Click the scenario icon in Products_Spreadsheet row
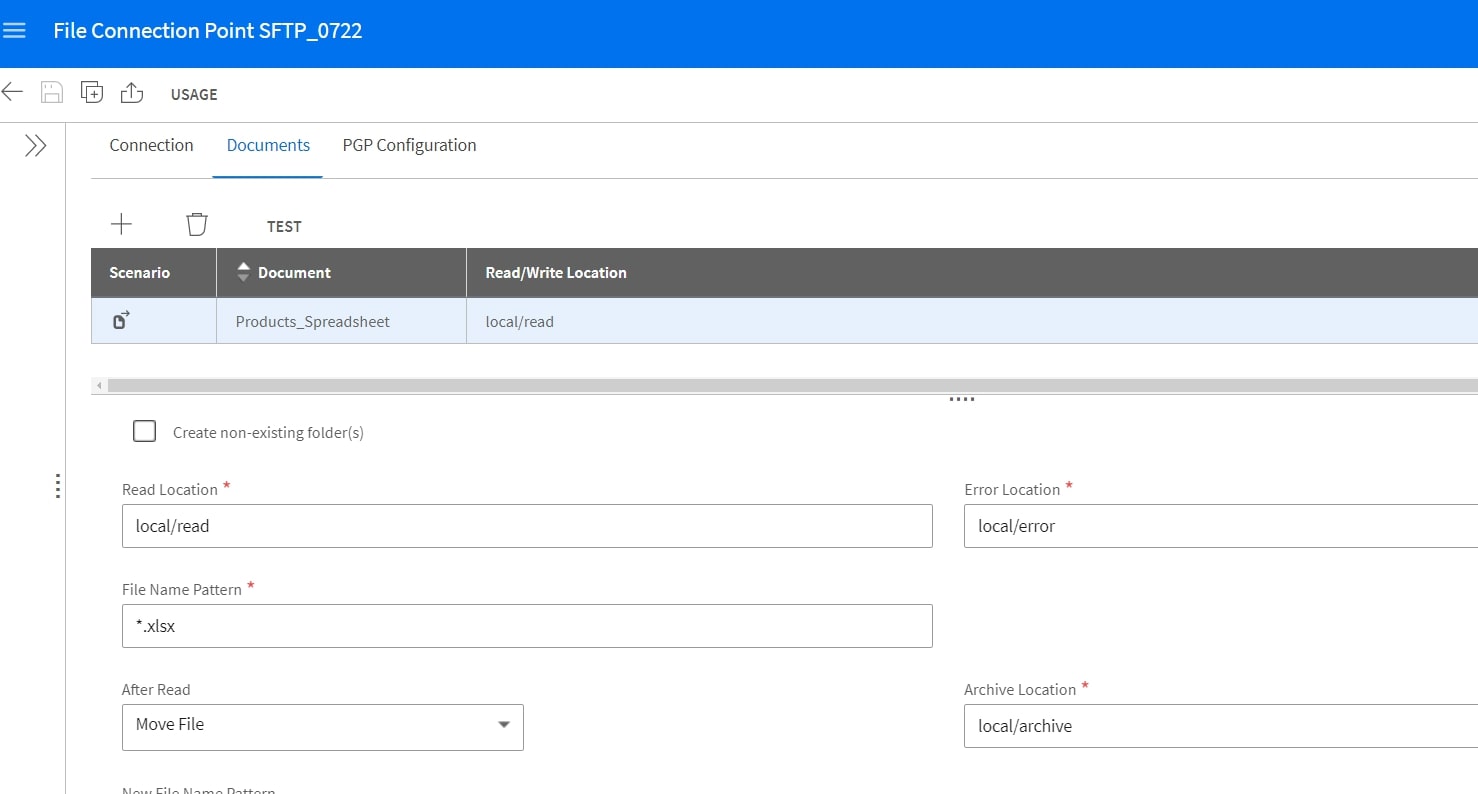The width and height of the screenshot is (1478, 794). [121, 321]
